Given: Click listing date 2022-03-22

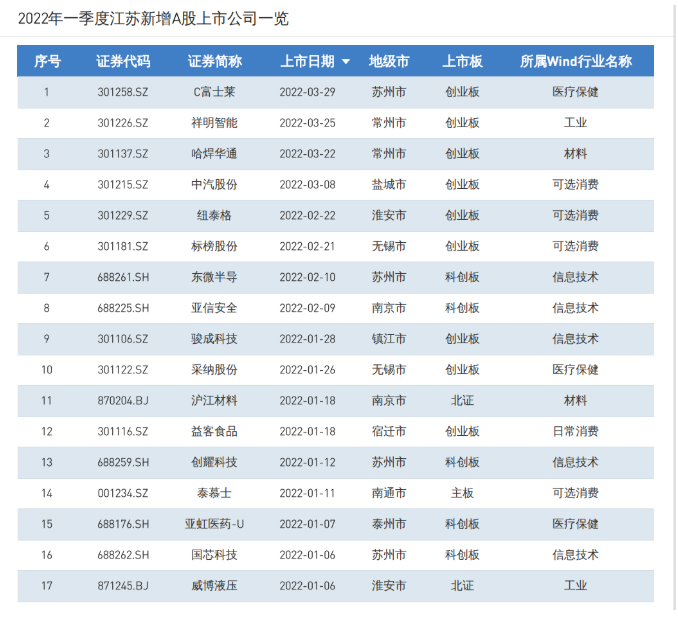Looking at the screenshot, I should pos(307,154).
